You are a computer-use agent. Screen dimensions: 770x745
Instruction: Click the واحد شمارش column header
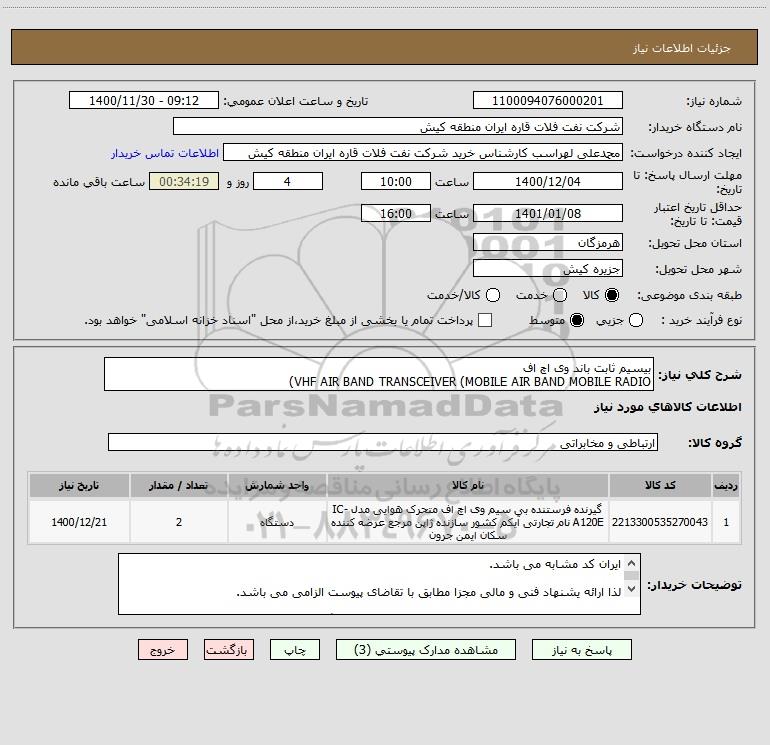click(277, 485)
